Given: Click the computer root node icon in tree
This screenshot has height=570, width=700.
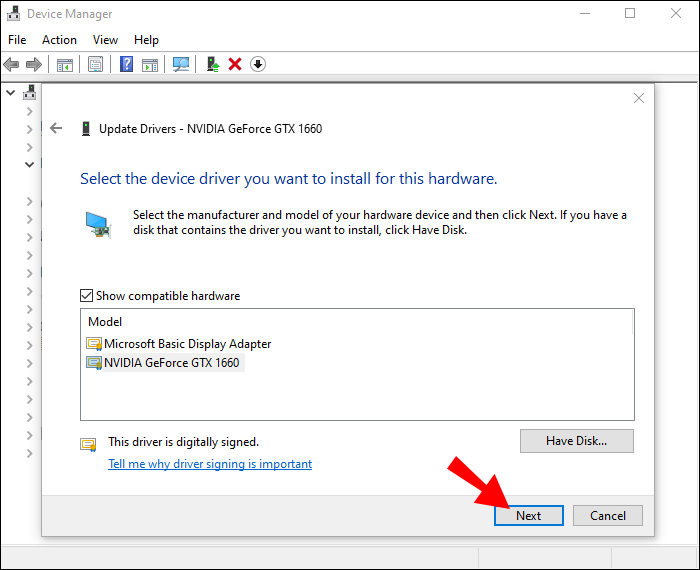Looking at the screenshot, I should pos(30,92).
